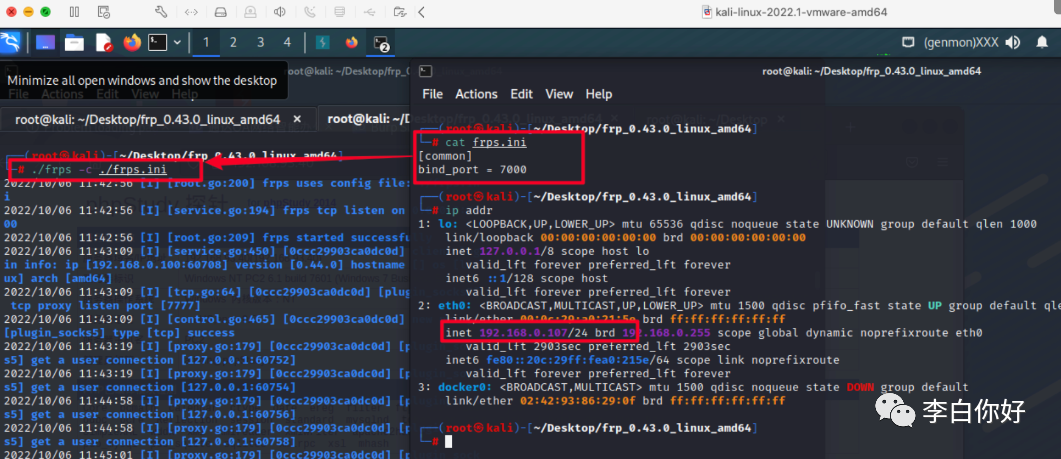Switch to workspace 1

pyautogui.click(x=206, y=43)
